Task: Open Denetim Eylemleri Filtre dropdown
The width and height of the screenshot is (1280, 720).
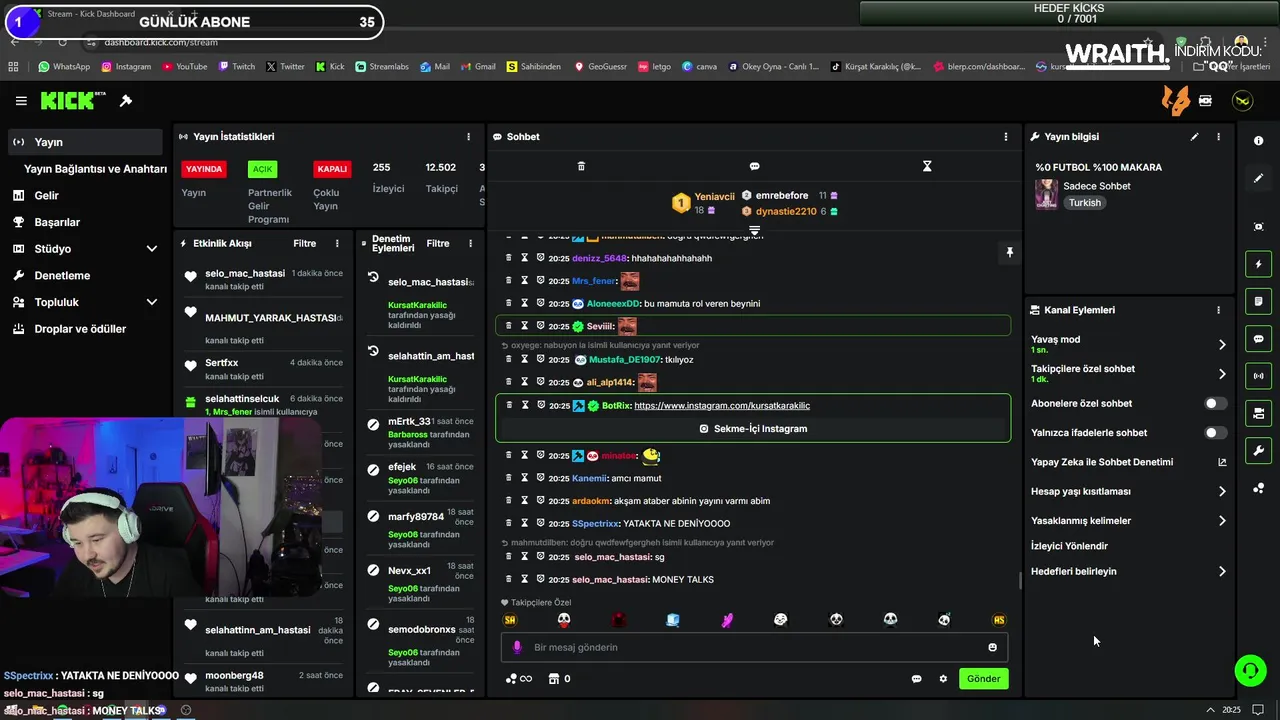Action: click(438, 243)
